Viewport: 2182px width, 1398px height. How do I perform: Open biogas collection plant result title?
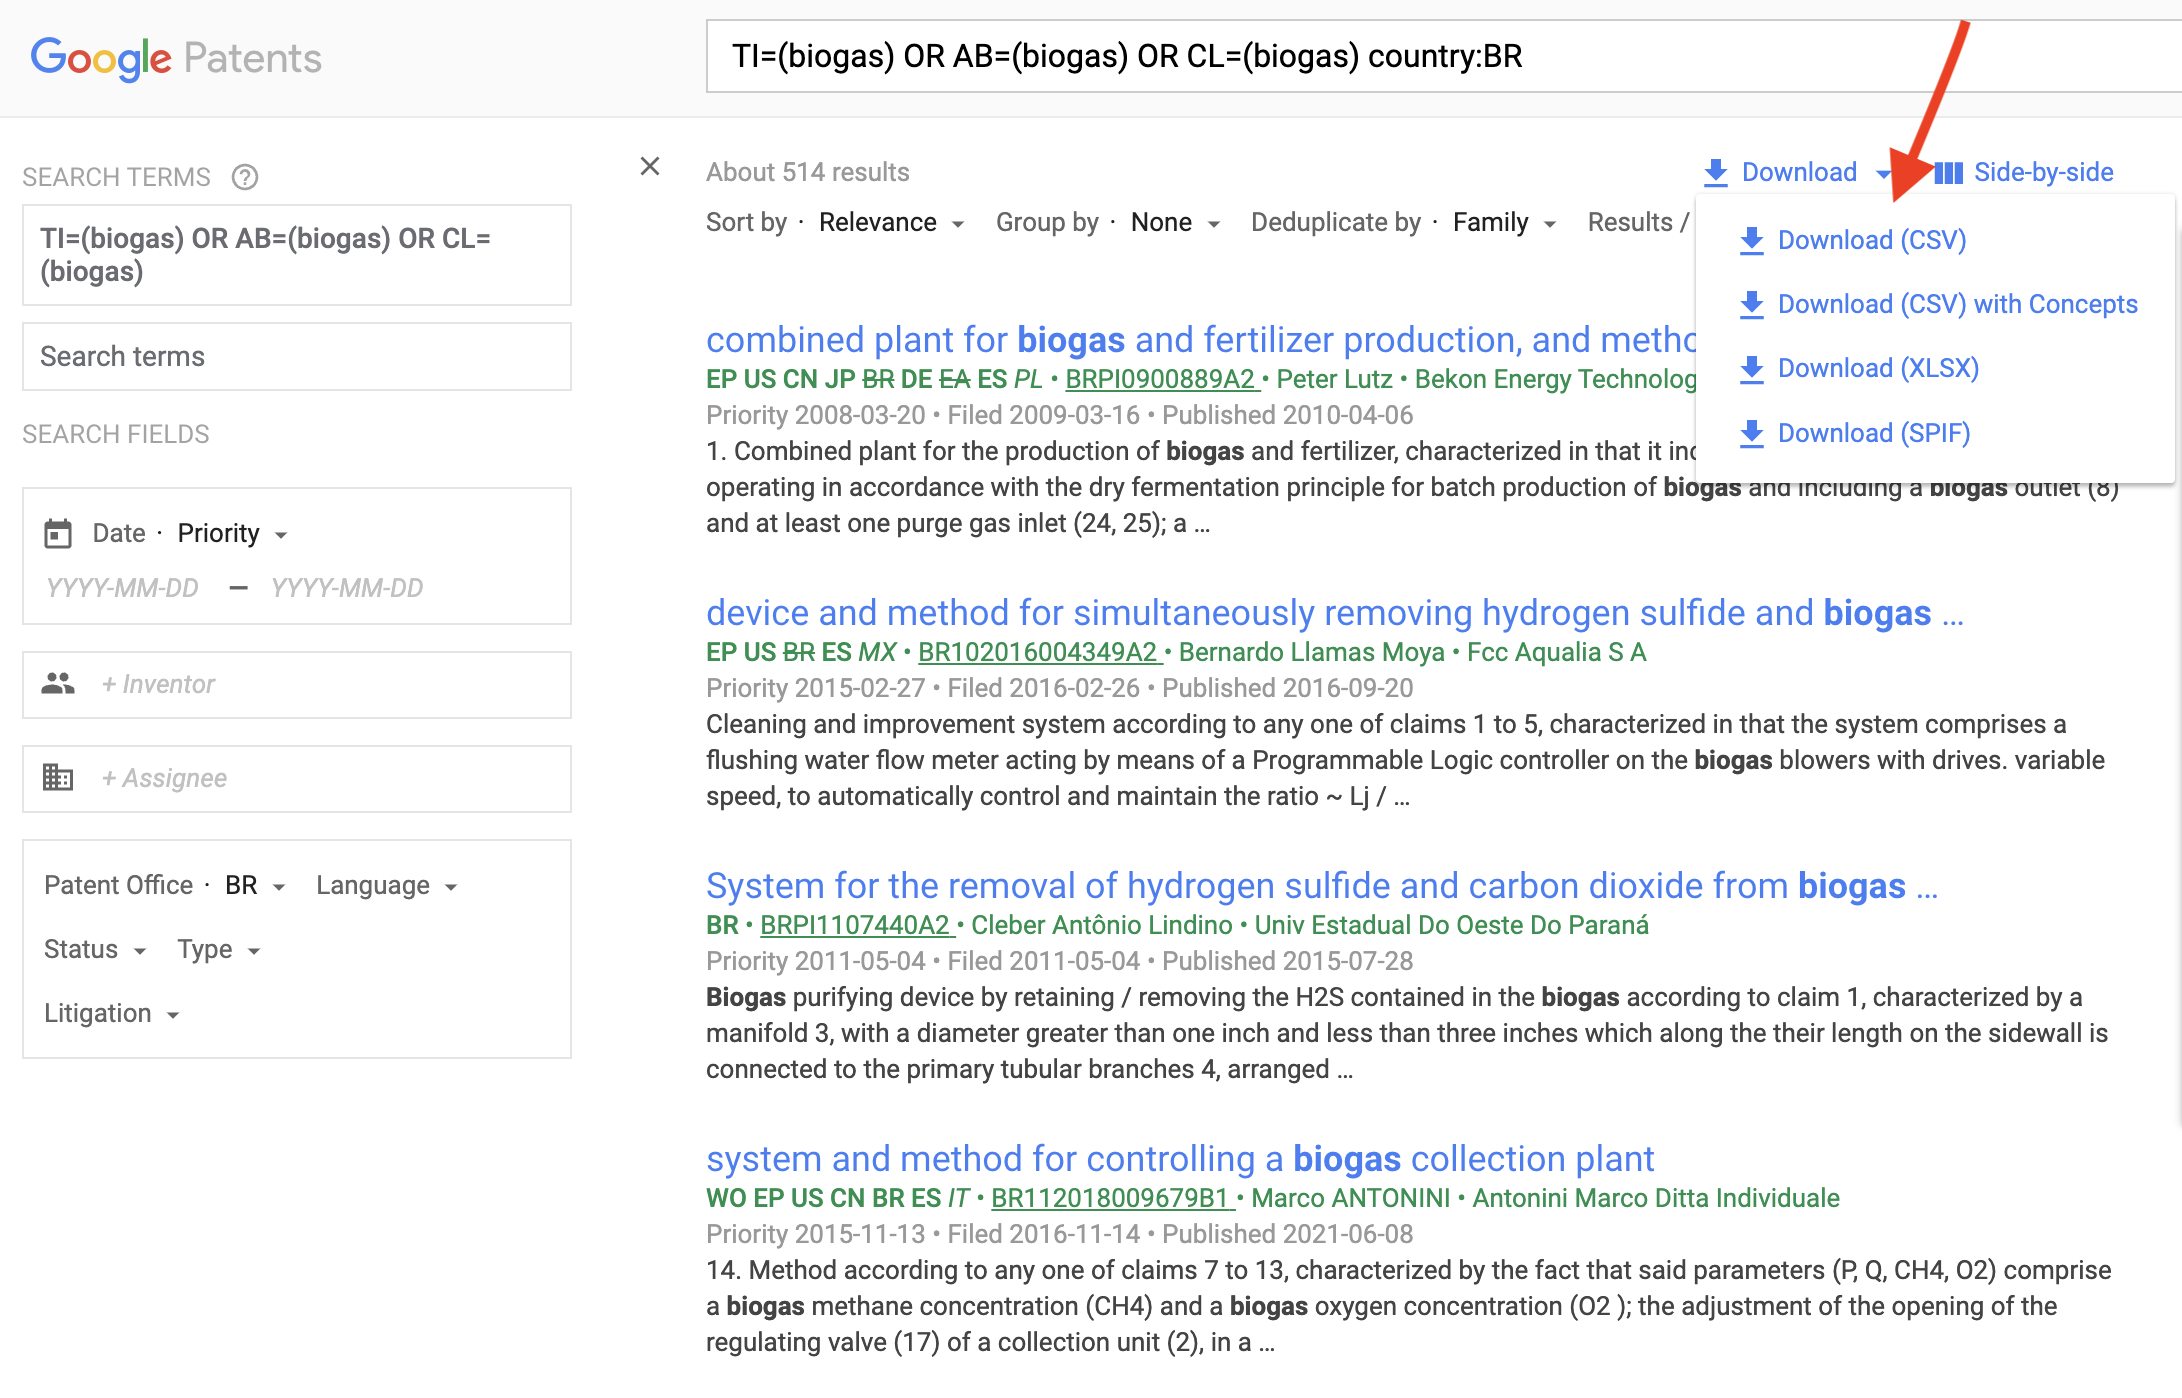click(x=1180, y=1159)
